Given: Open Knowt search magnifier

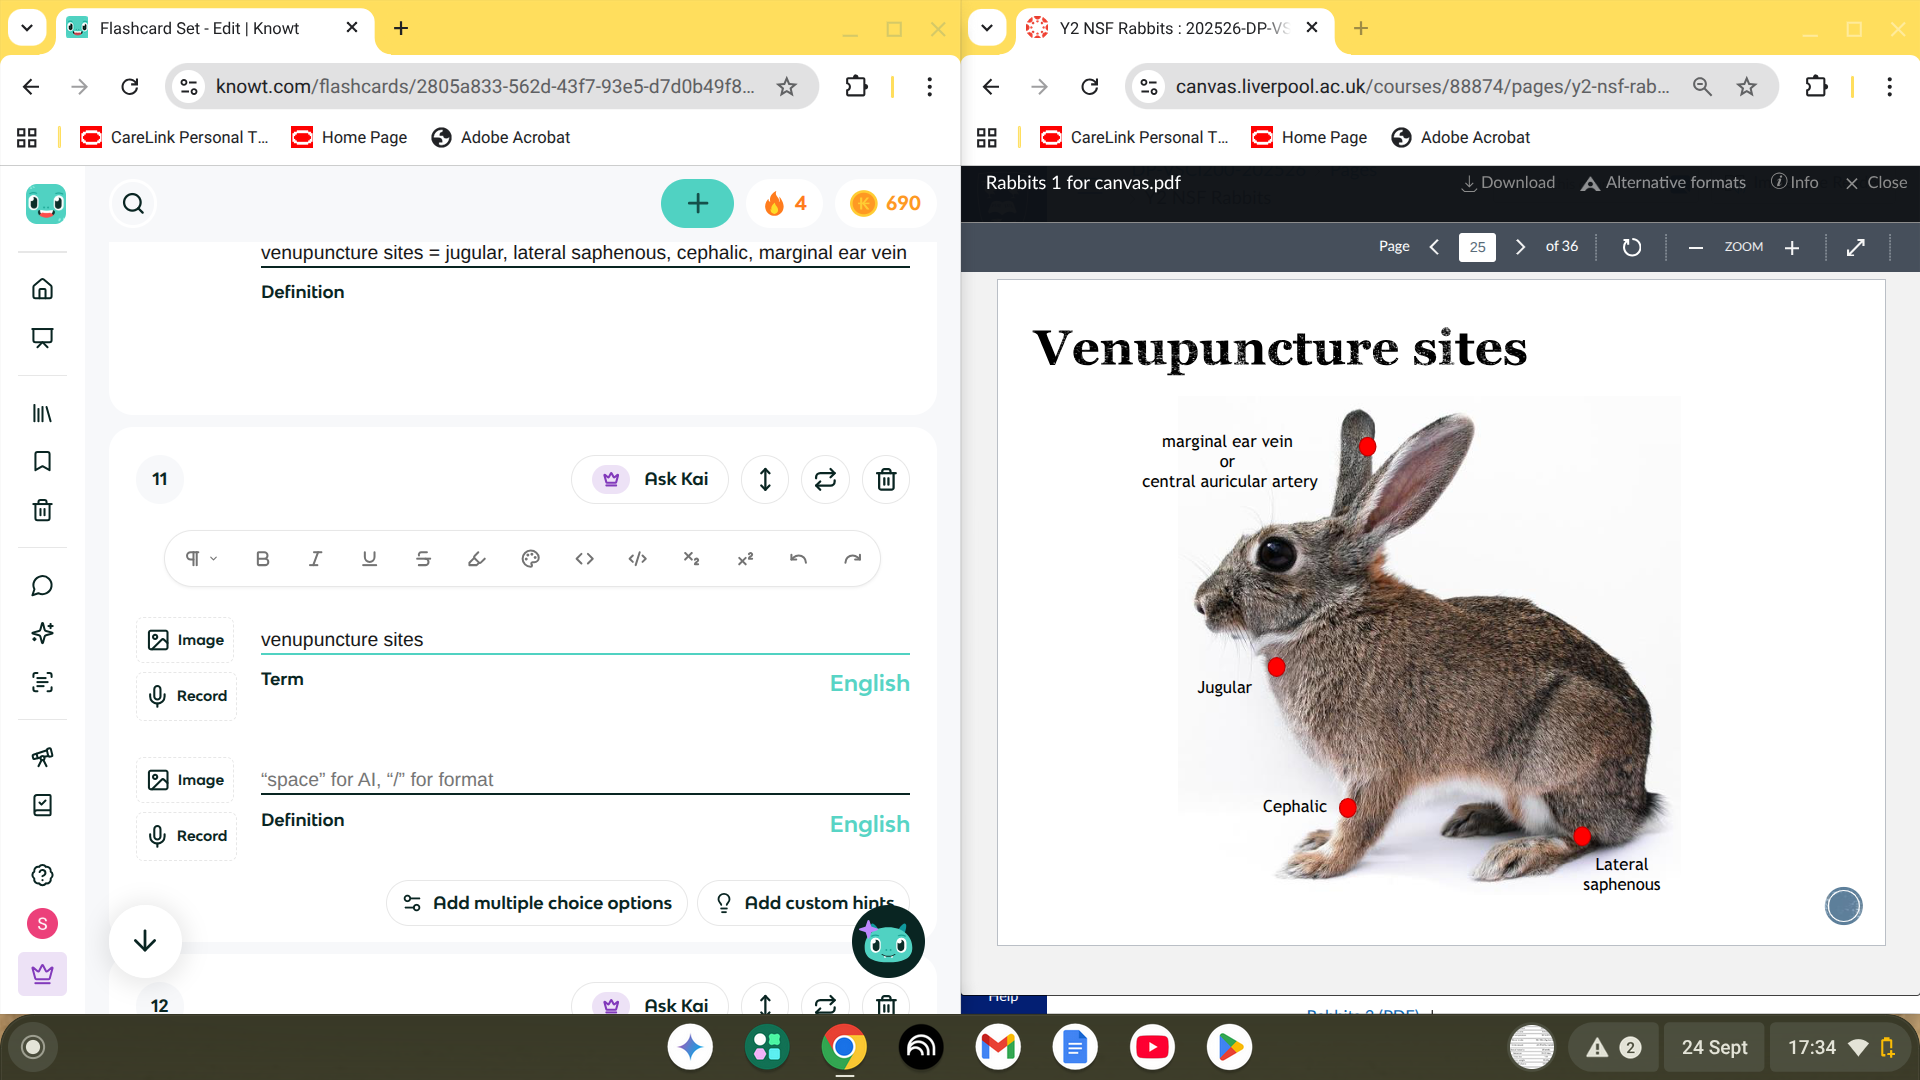Looking at the screenshot, I should click(133, 204).
